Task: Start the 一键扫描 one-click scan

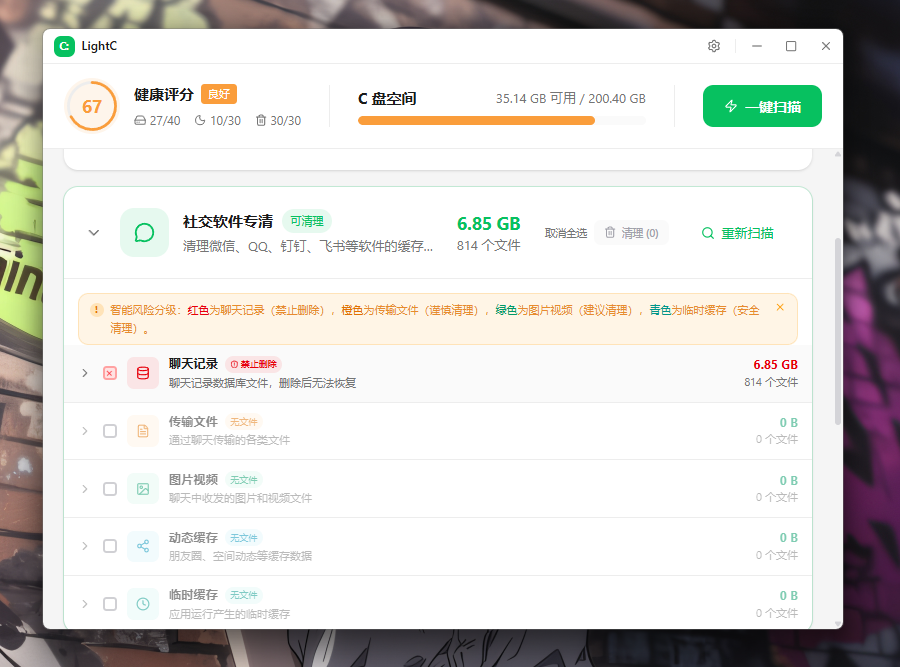Action: pyautogui.click(x=762, y=106)
